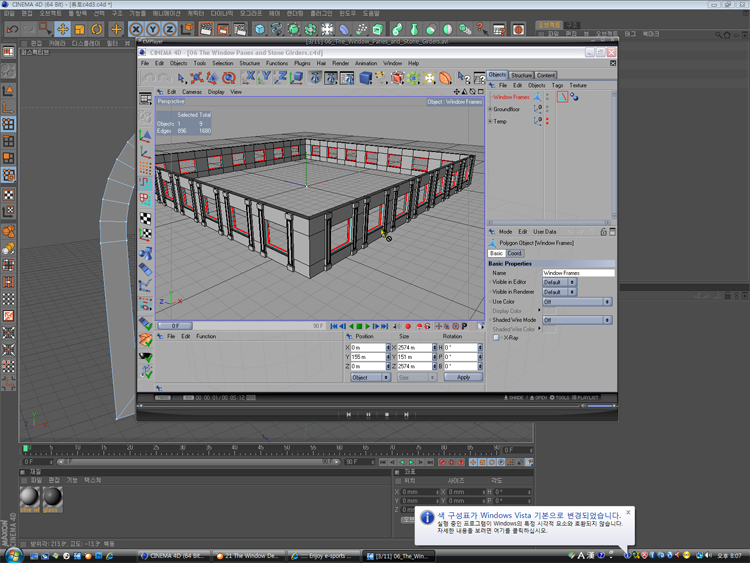Open the Live Selection tool in main toolbar
The image size is (750, 563).
45,29
